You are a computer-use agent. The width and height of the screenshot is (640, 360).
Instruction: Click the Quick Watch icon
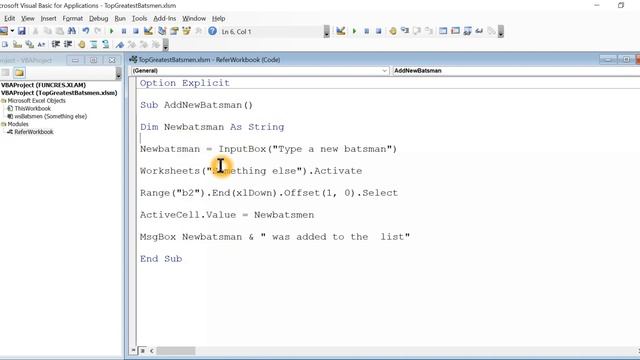click(x=480, y=31)
